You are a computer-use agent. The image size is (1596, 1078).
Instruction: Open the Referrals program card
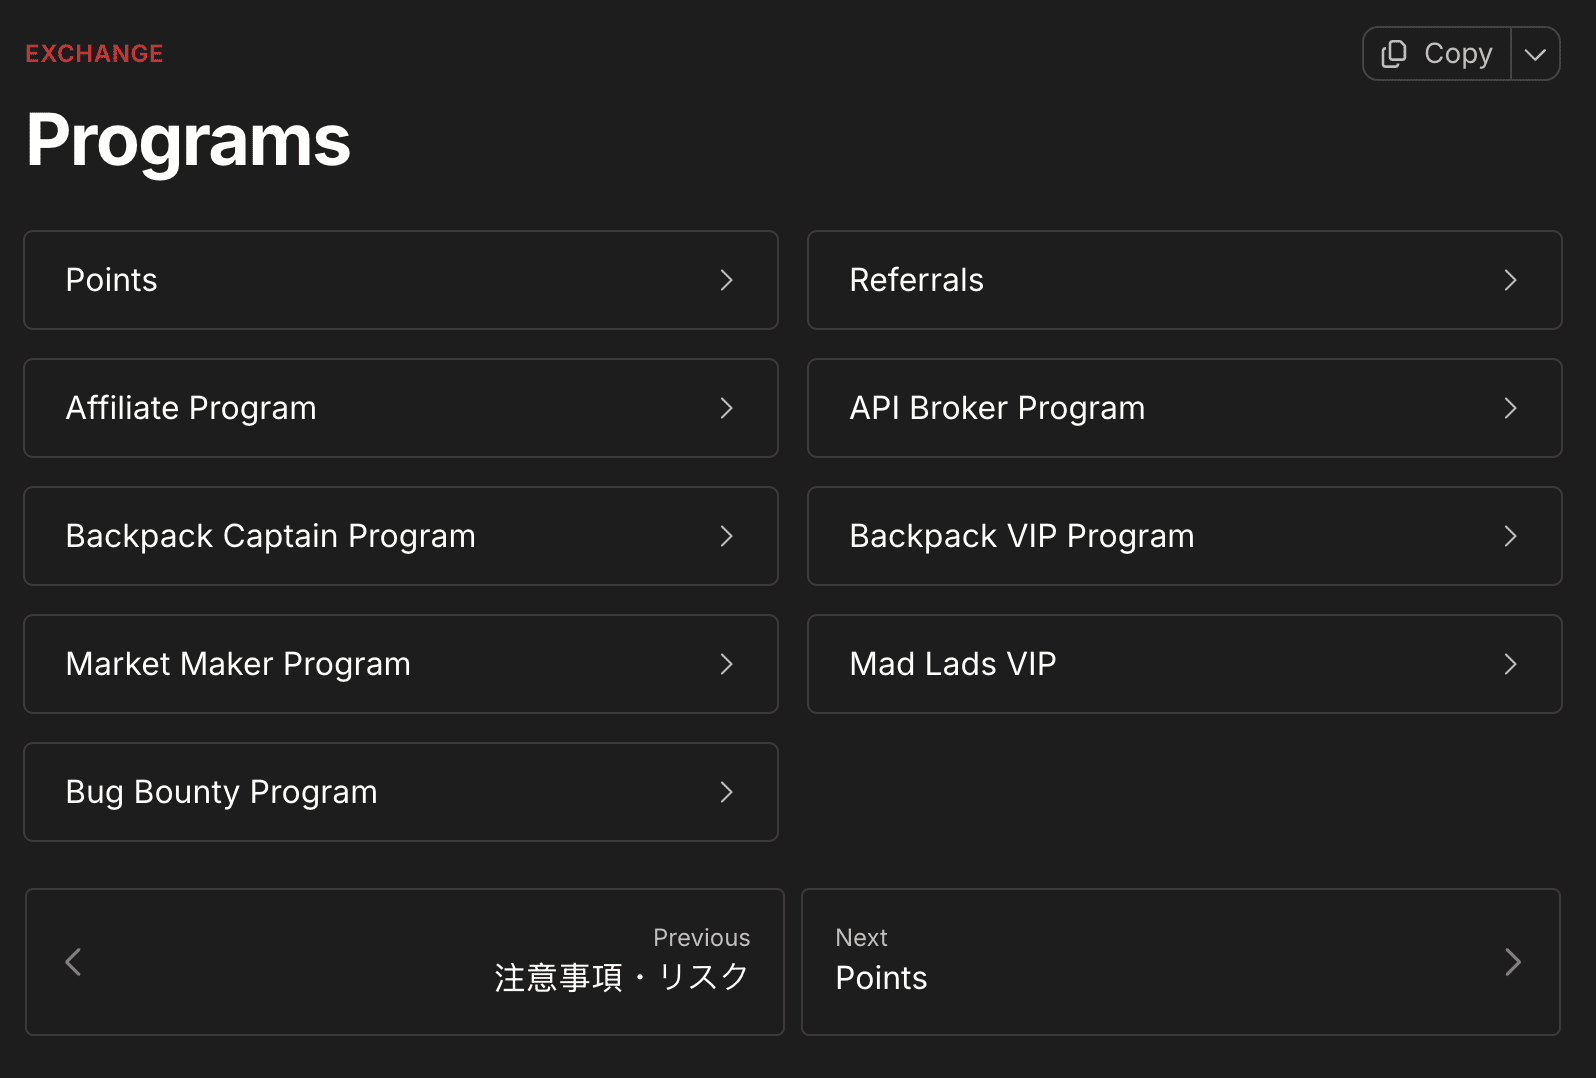1184,280
